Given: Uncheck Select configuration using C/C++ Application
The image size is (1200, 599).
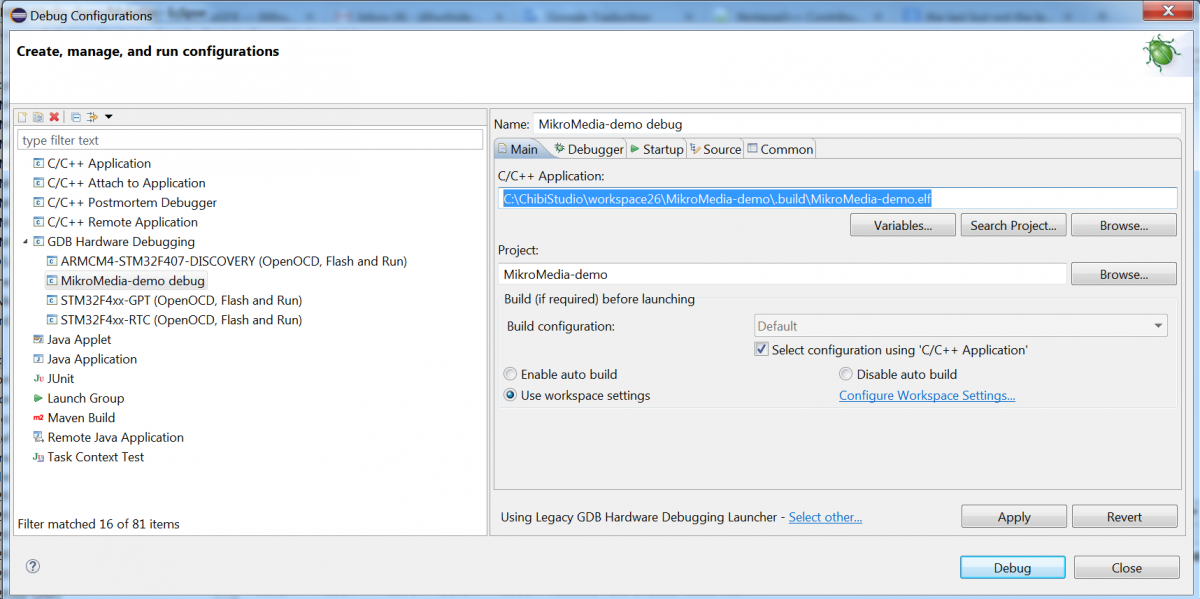Looking at the screenshot, I should pos(762,349).
